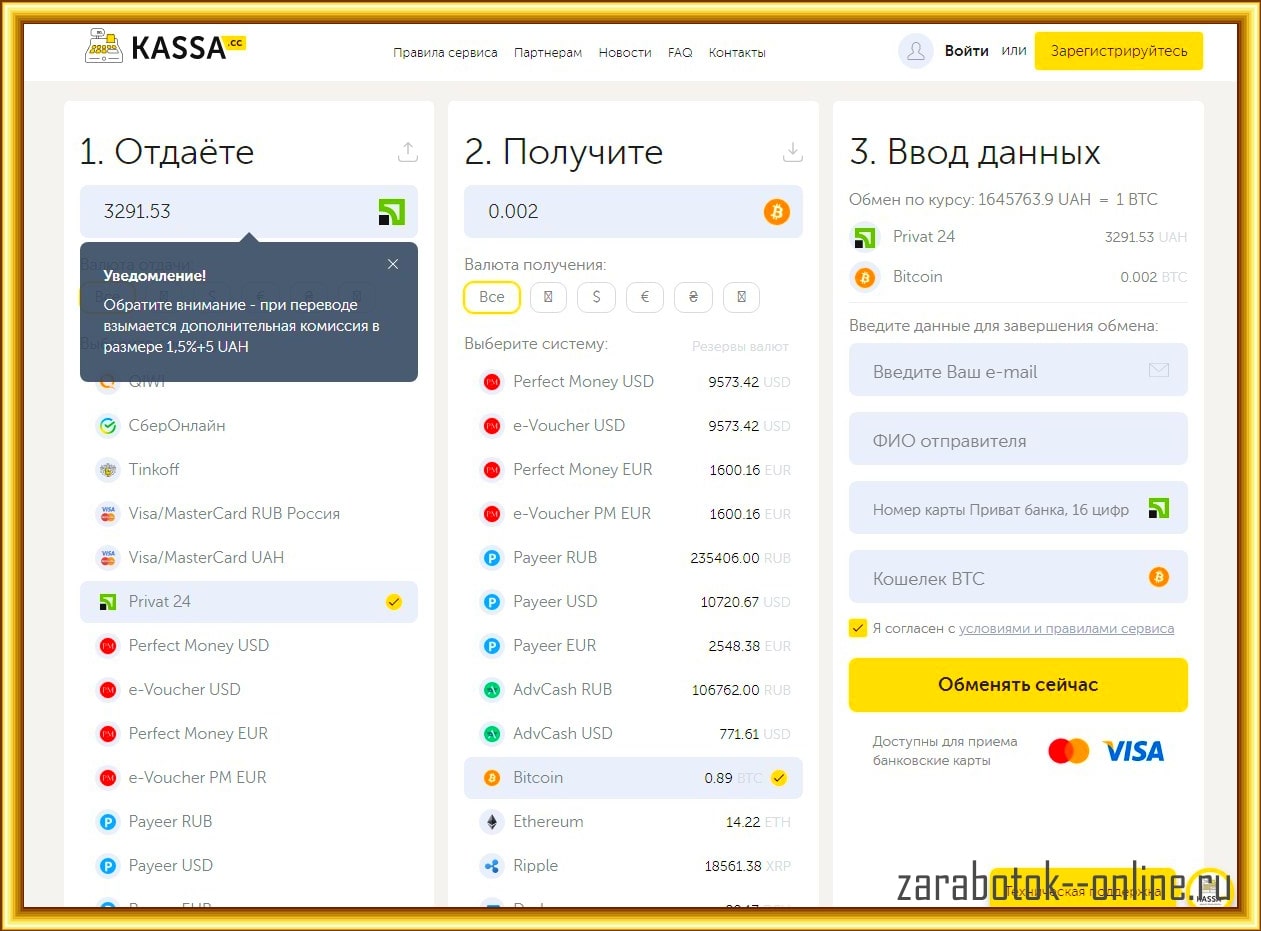Viewport: 1261px width, 931px height.
Task: Click the user avatar icon in the header
Action: point(915,51)
